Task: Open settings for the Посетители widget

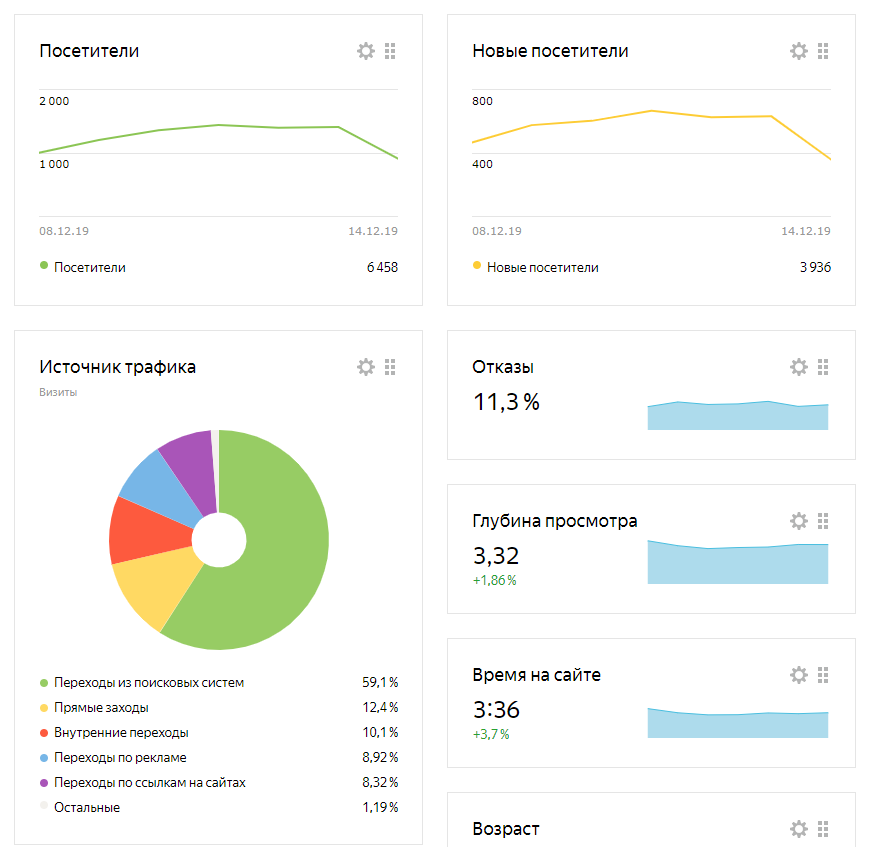Action: [366, 50]
